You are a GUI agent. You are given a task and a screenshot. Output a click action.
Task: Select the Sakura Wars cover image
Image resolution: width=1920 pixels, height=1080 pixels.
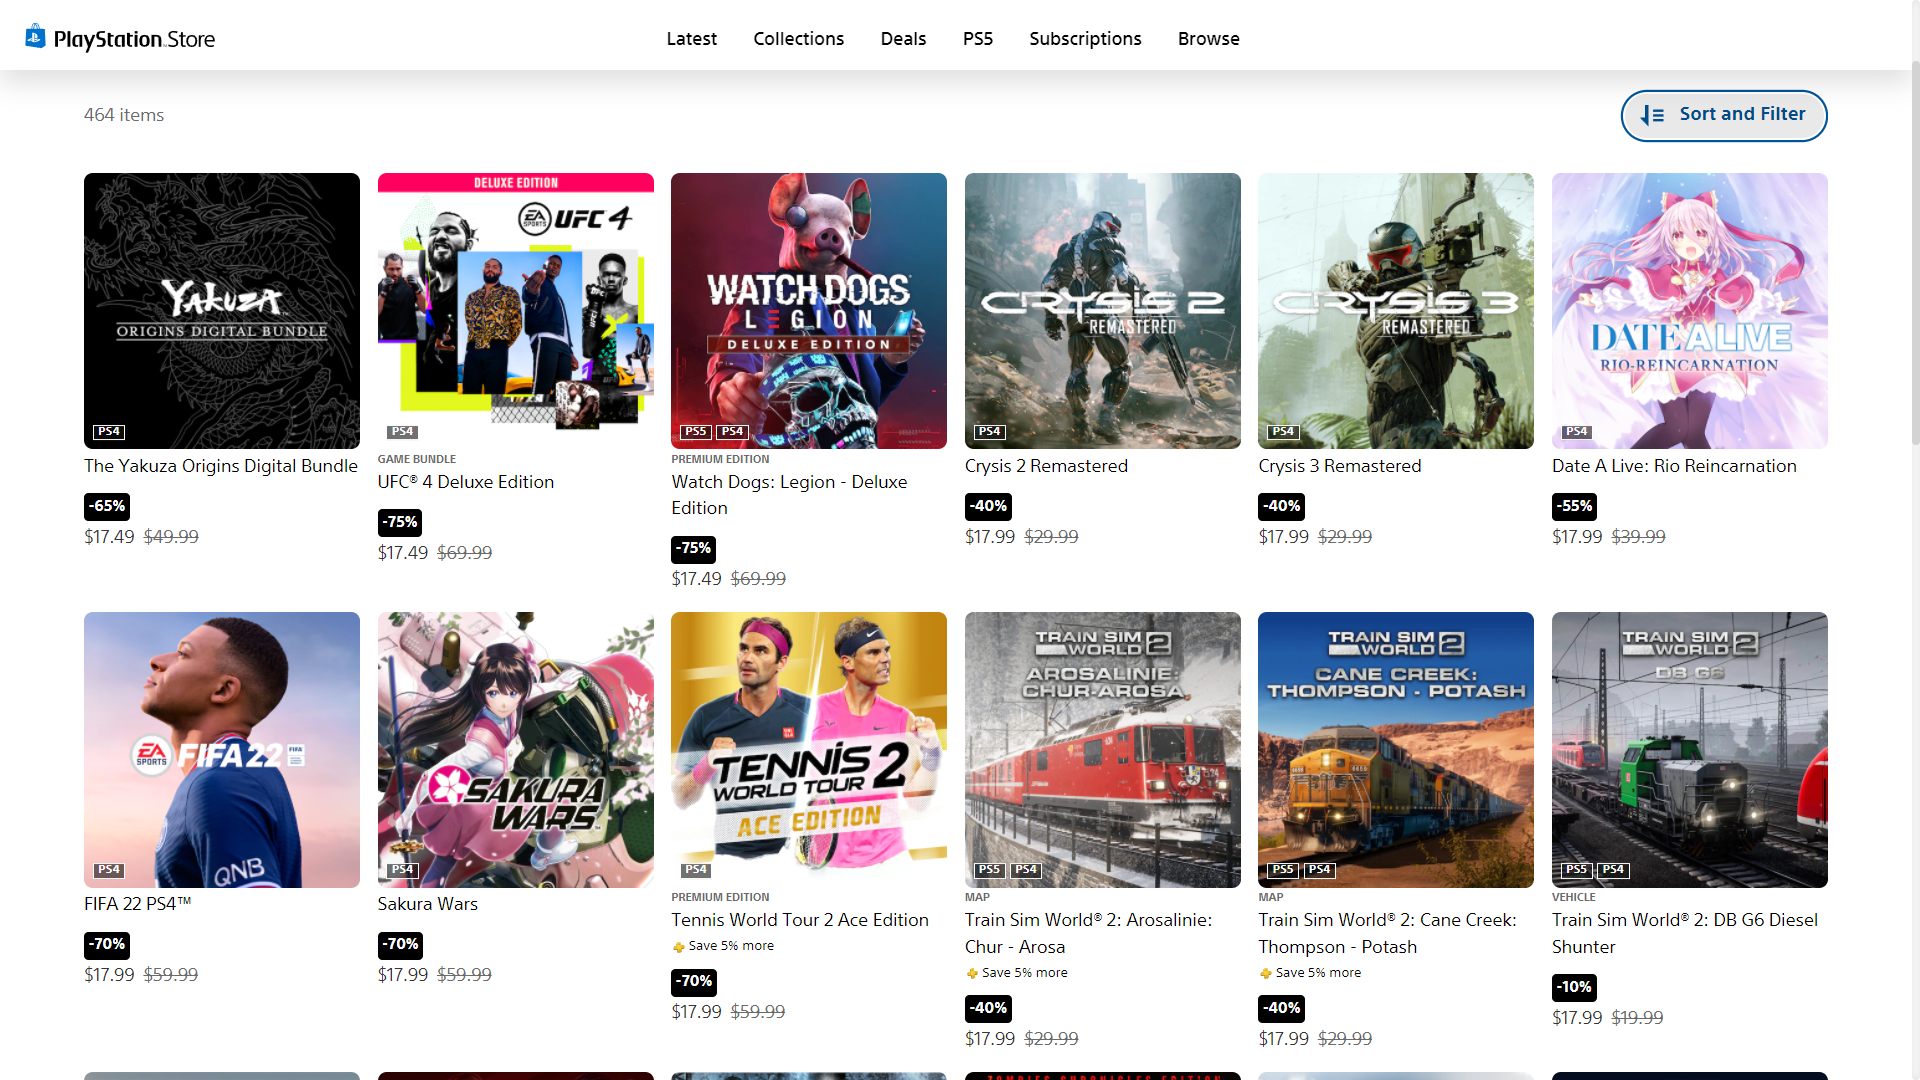coord(515,749)
